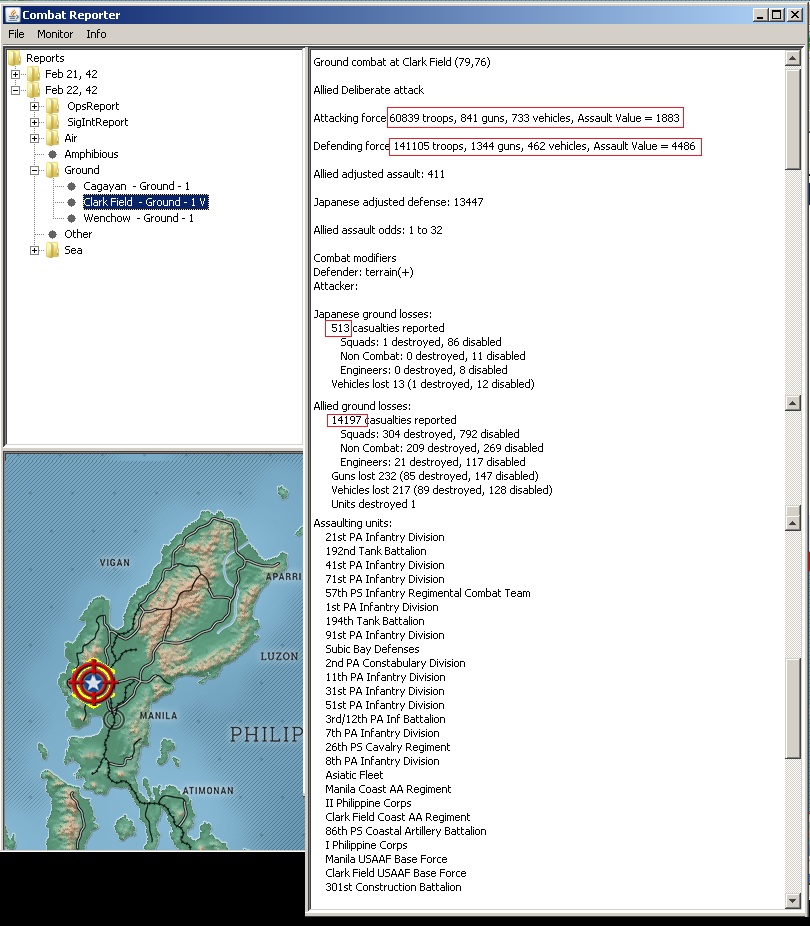810x926 pixels.
Task: Click the upper vertical scrollbar thumb
Action: (792, 120)
